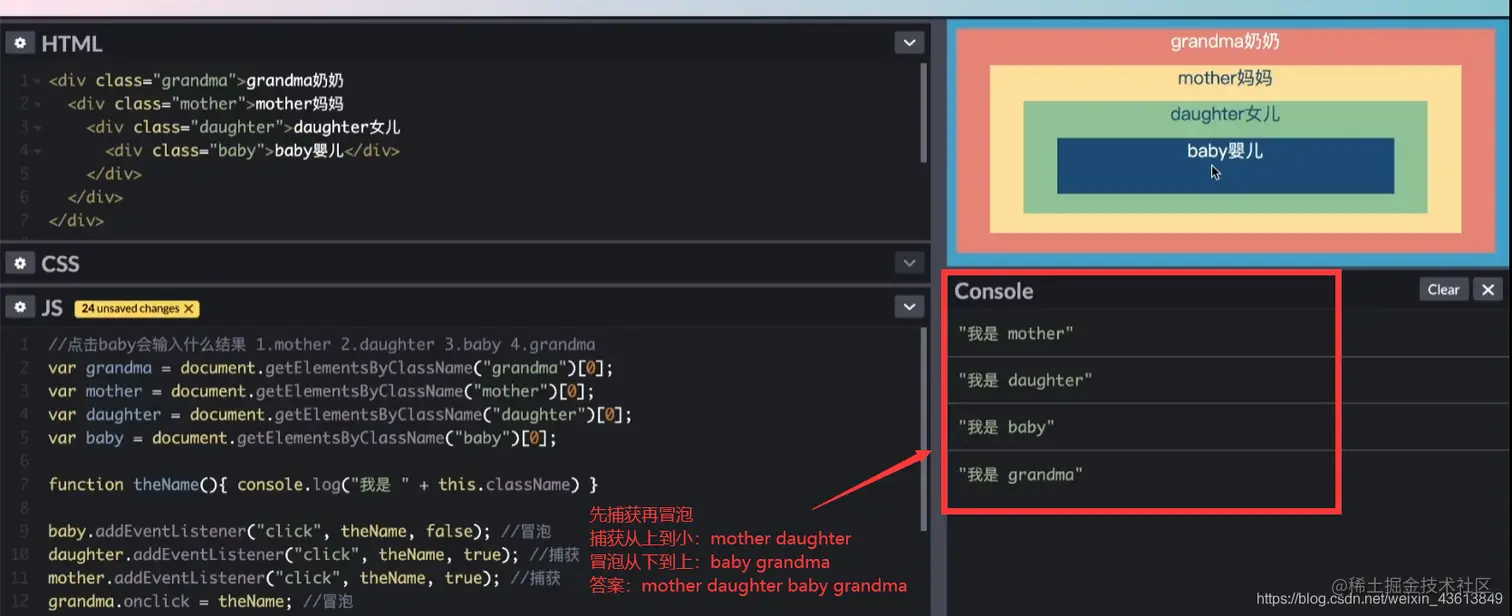Click the grandma奶奶 label in preview
The height and width of the screenshot is (616, 1512).
pos(1225,42)
